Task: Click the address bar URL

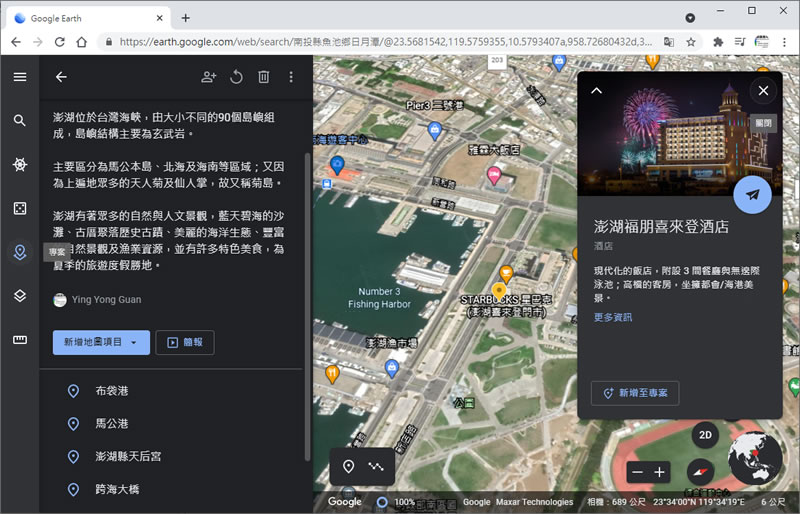Action: [x=385, y=42]
